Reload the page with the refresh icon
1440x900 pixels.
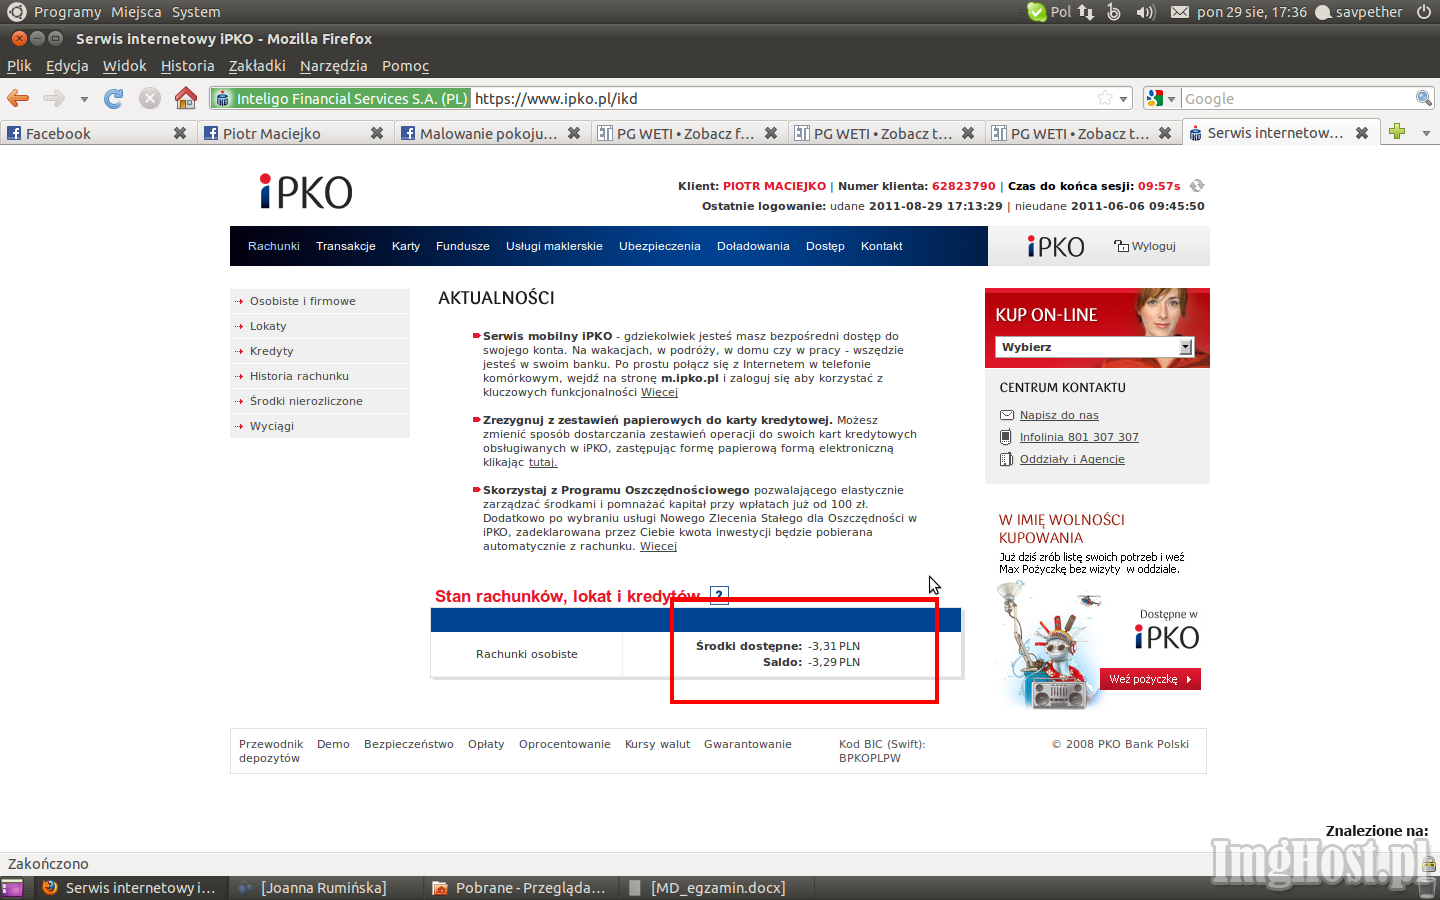pos(114,98)
